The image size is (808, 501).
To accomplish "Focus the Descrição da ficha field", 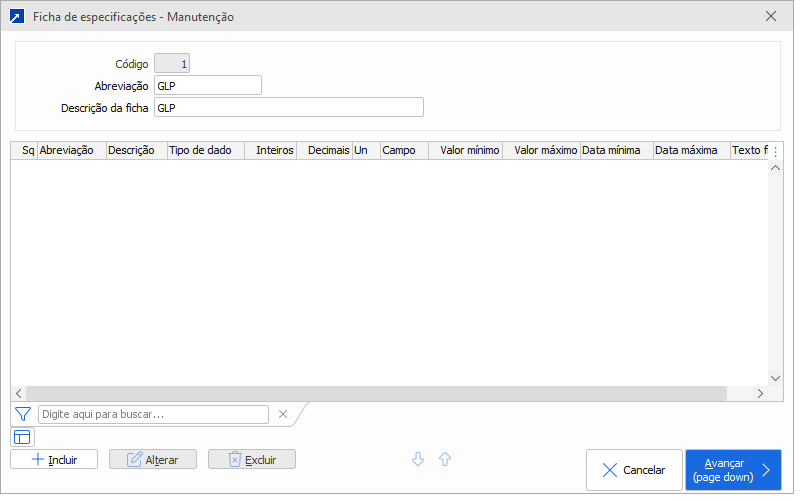I will [289, 108].
